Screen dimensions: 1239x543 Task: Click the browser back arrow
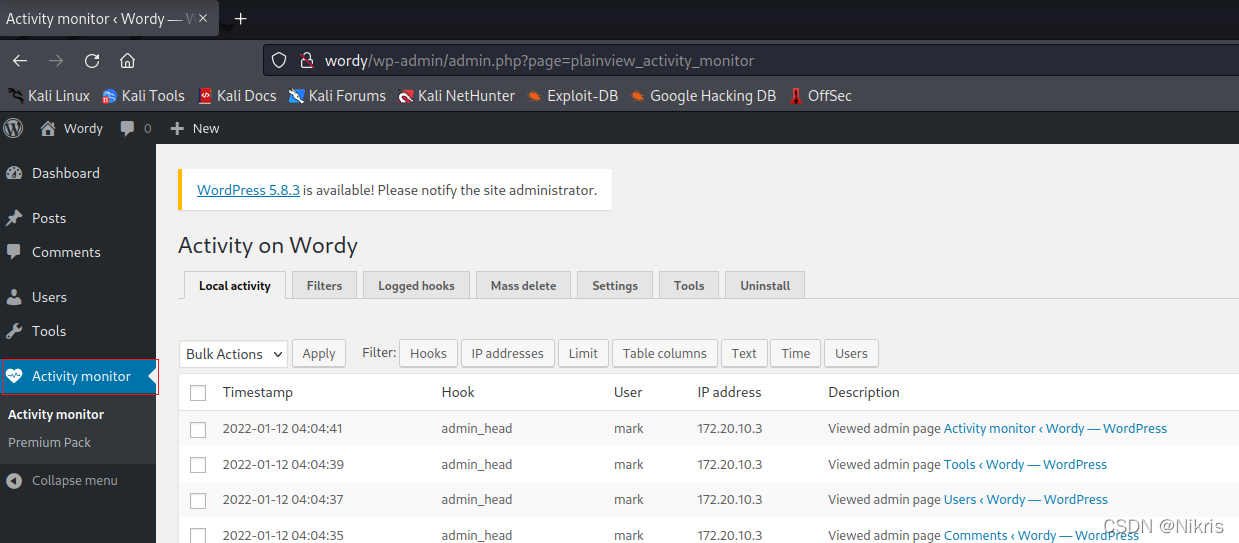coord(20,60)
